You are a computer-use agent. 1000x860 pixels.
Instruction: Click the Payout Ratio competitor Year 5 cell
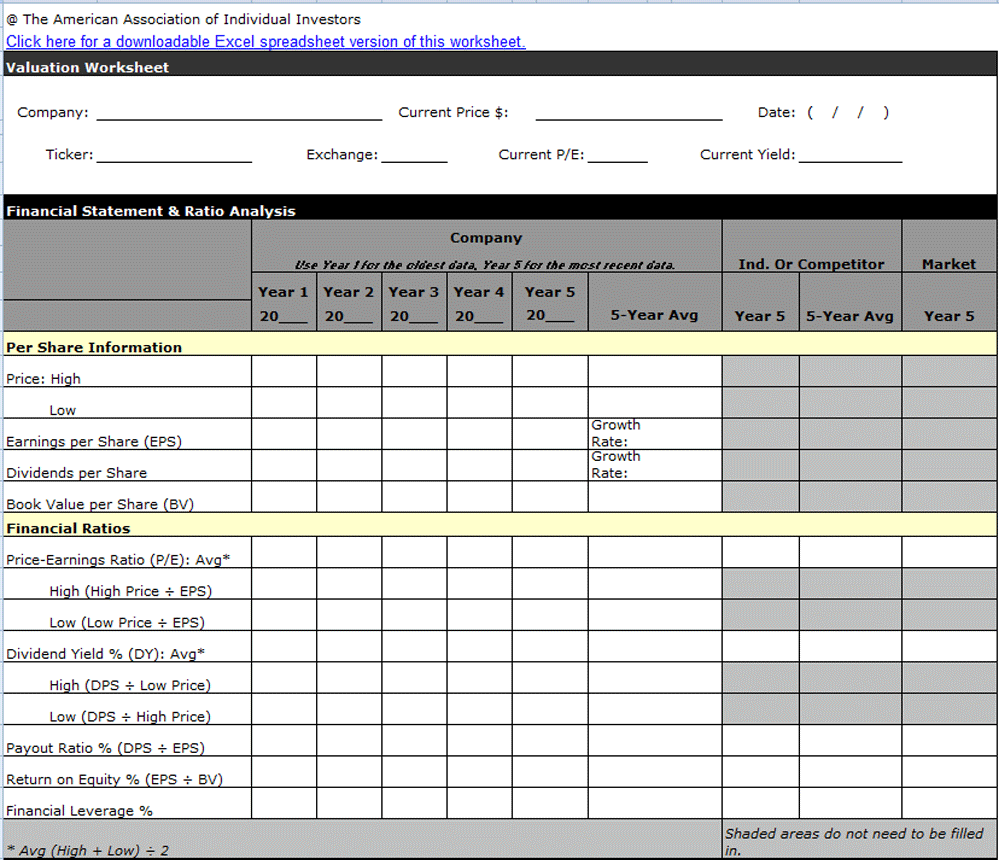pos(760,741)
